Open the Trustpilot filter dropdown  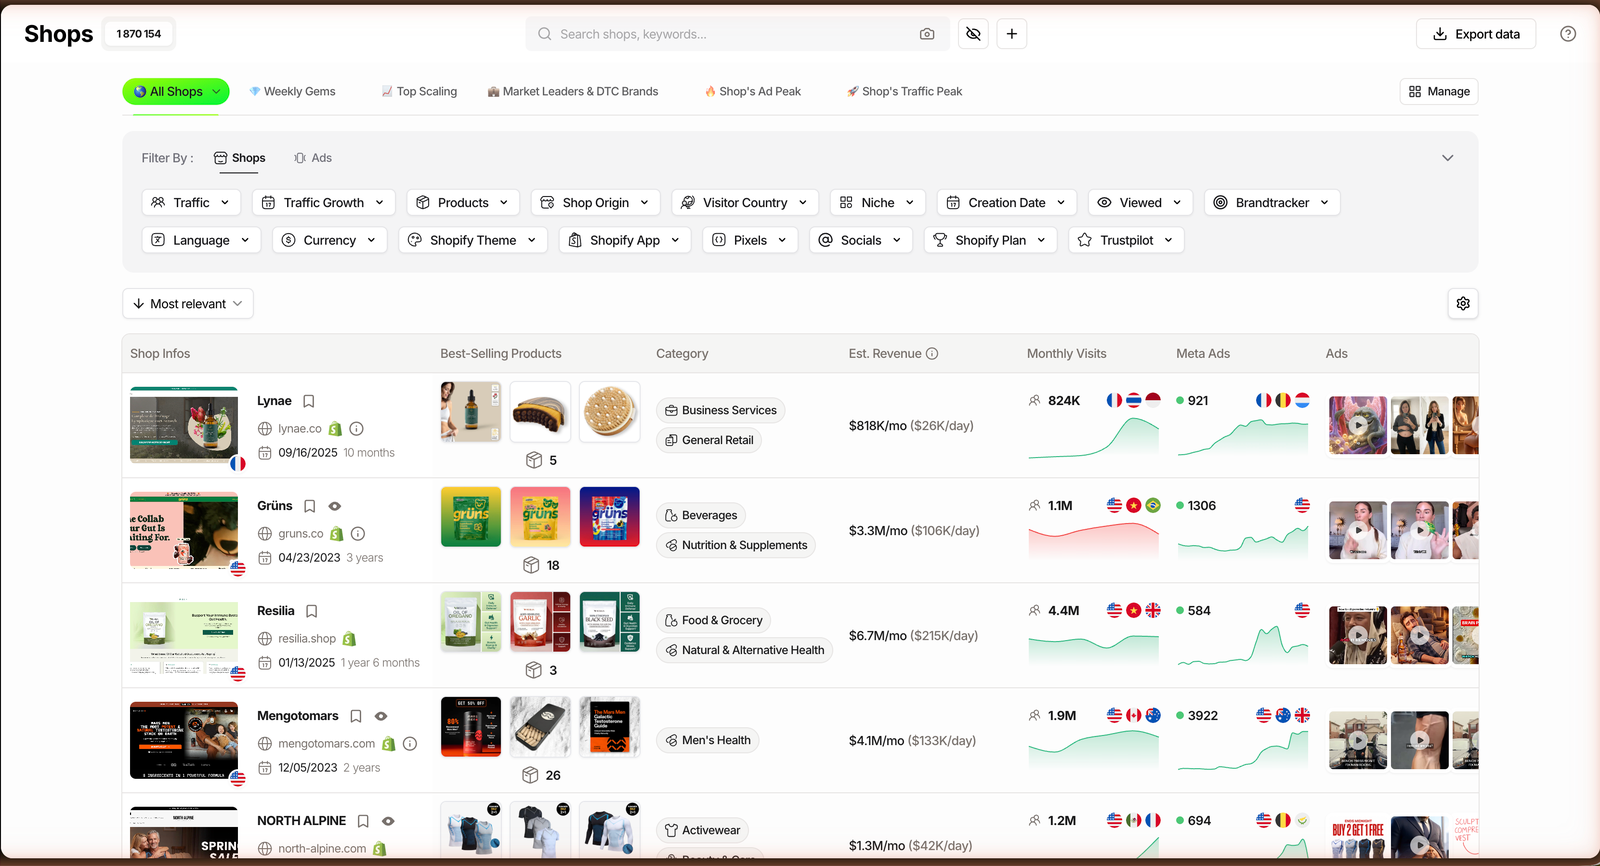tap(1126, 241)
